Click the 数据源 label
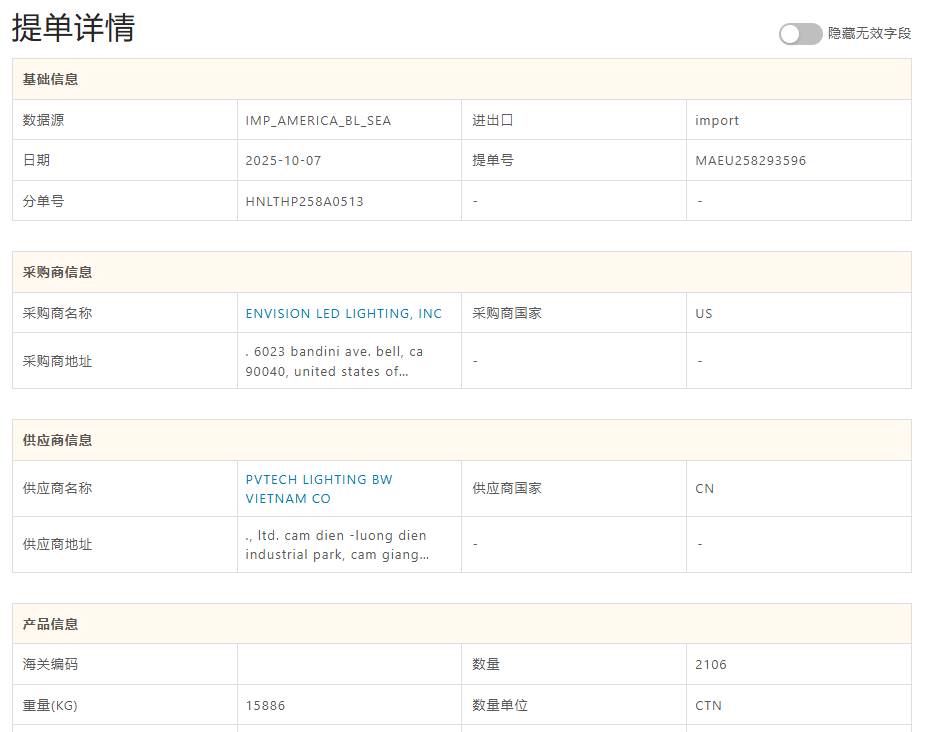931x732 pixels. 43,121
